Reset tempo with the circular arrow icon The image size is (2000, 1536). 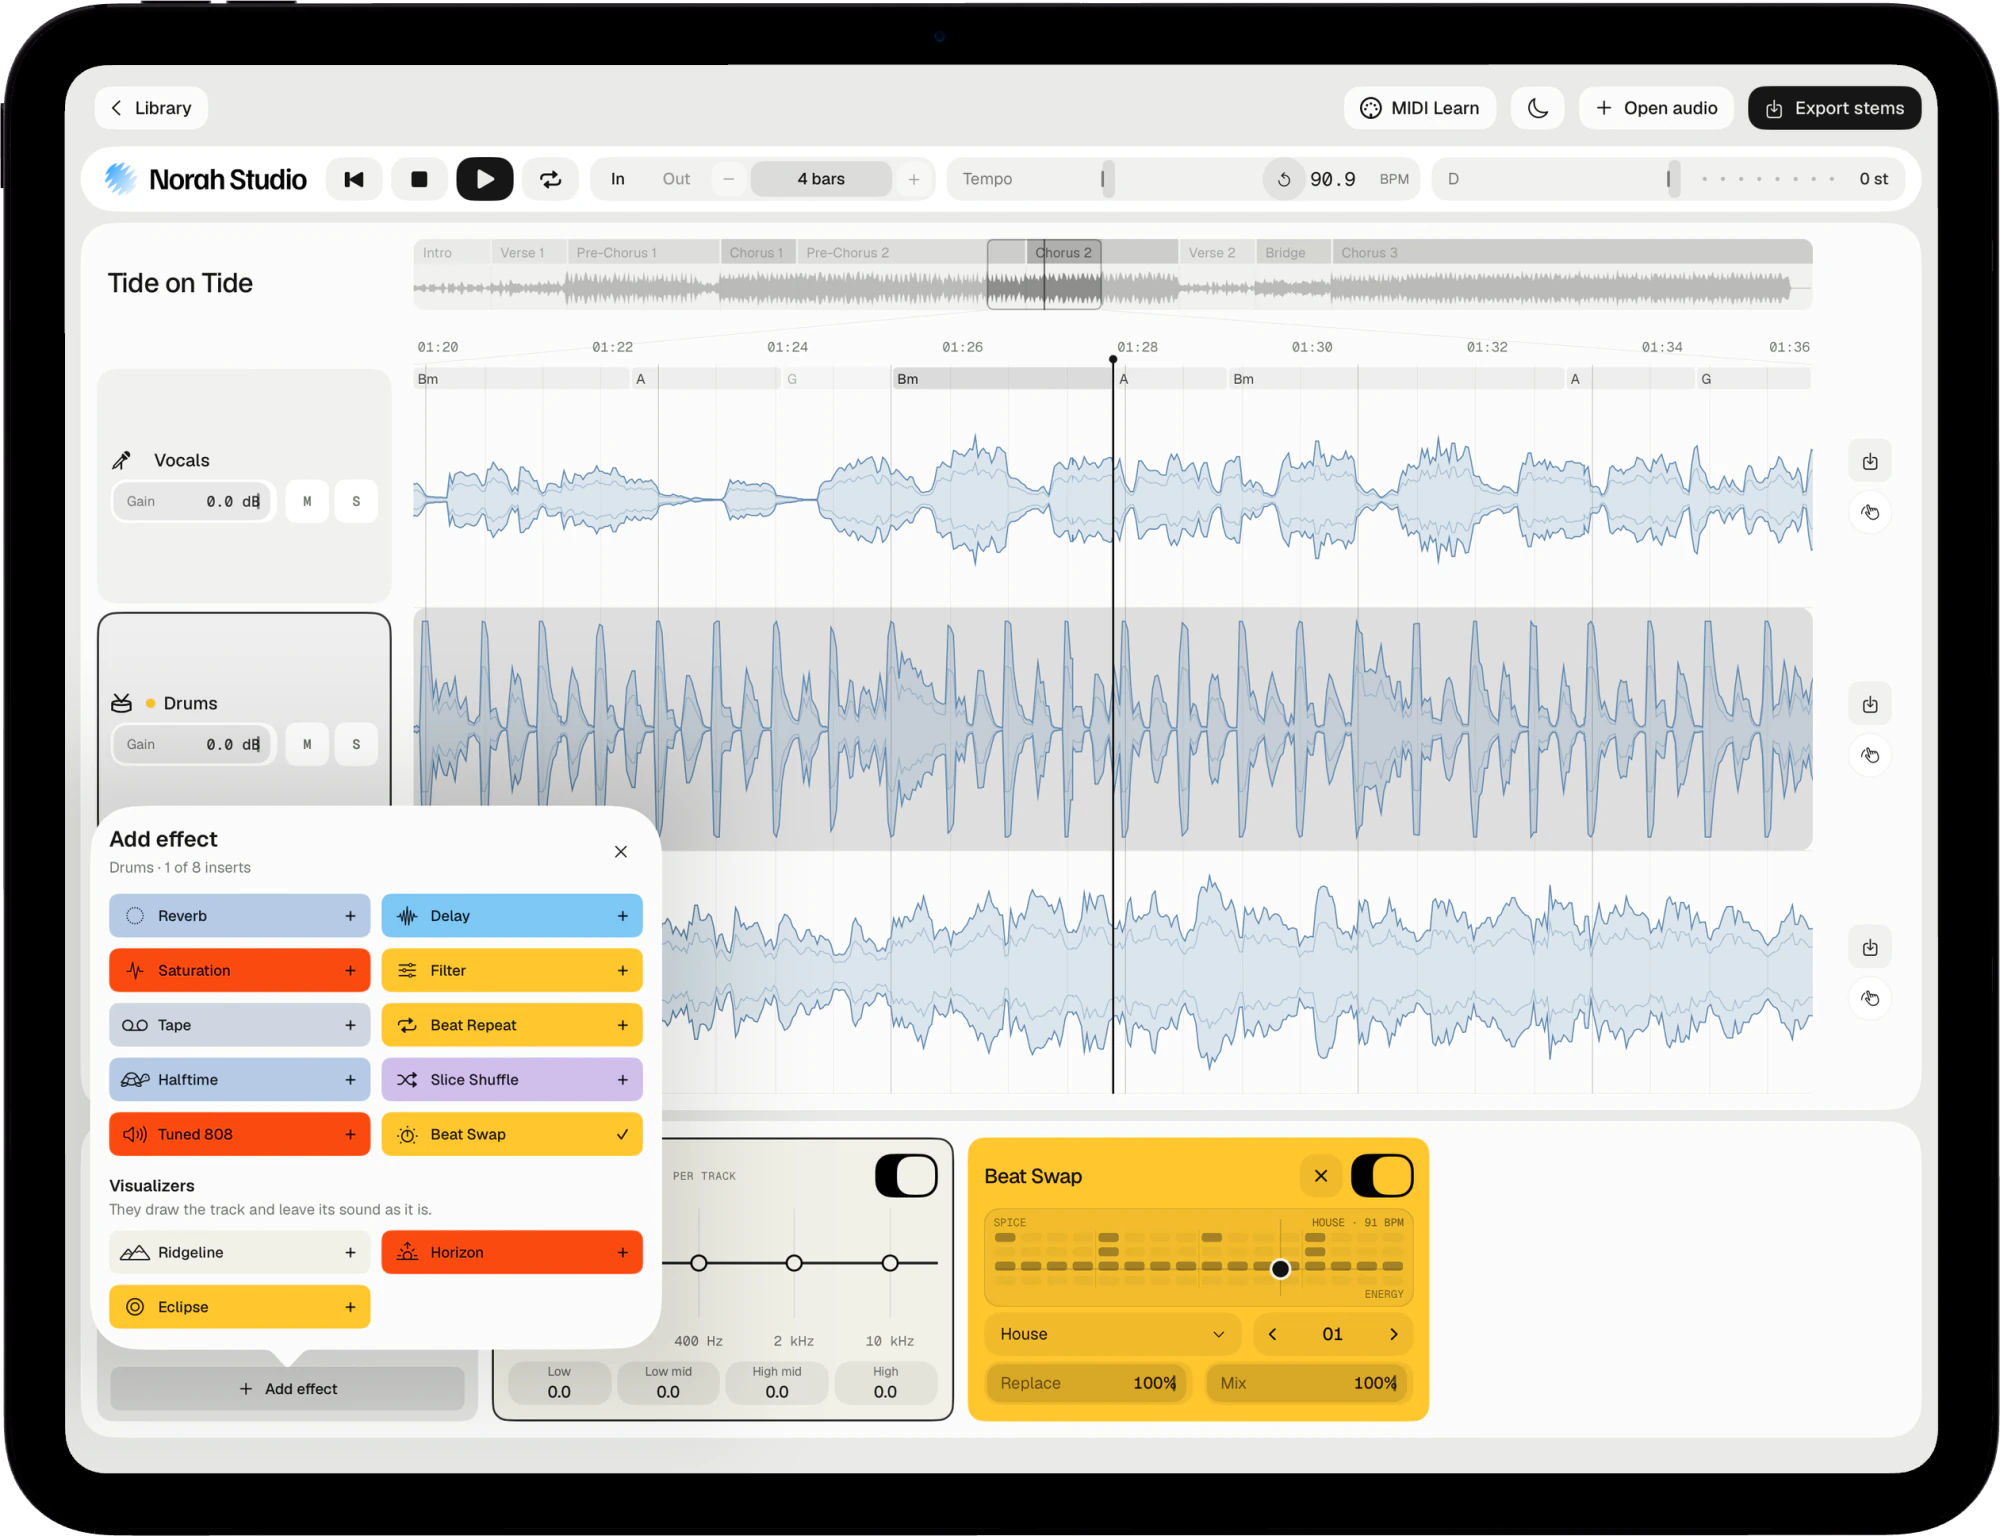coord(1284,179)
